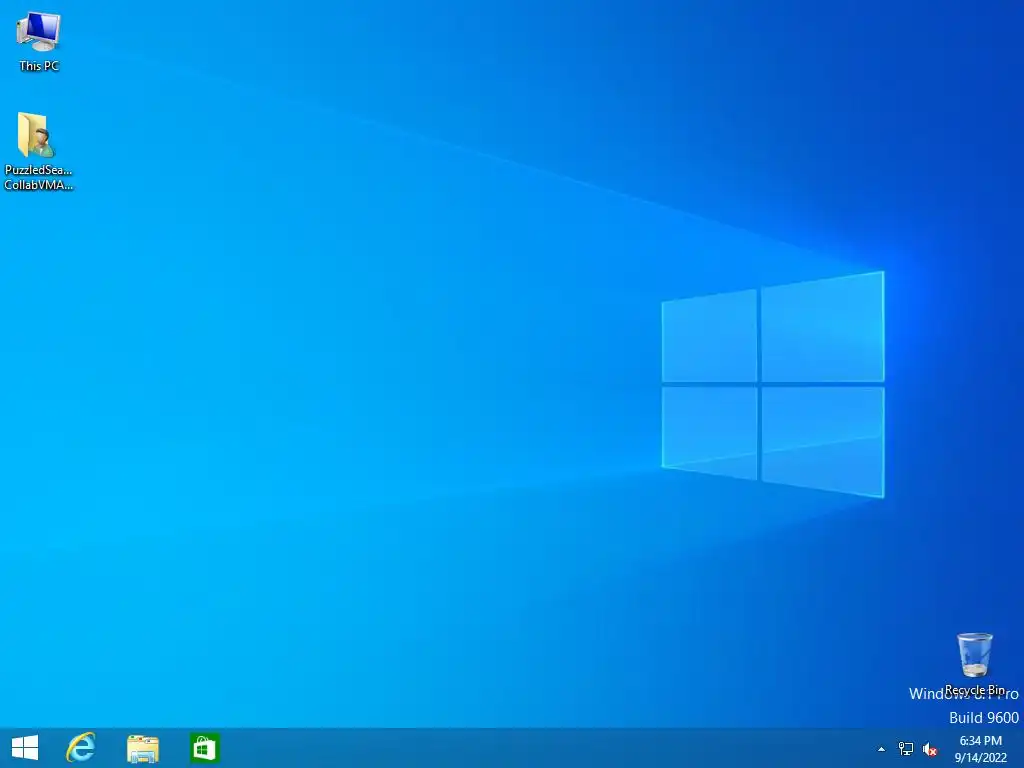Select the This PC desktop icon
Image resolution: width=1024 pixels, height=768 pixels.
[39, 41]
